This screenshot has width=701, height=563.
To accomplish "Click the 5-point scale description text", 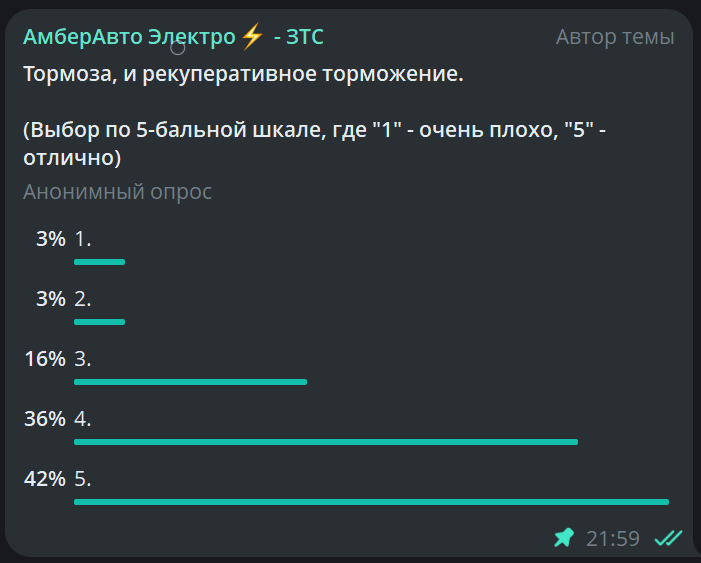I will [315, 144].
